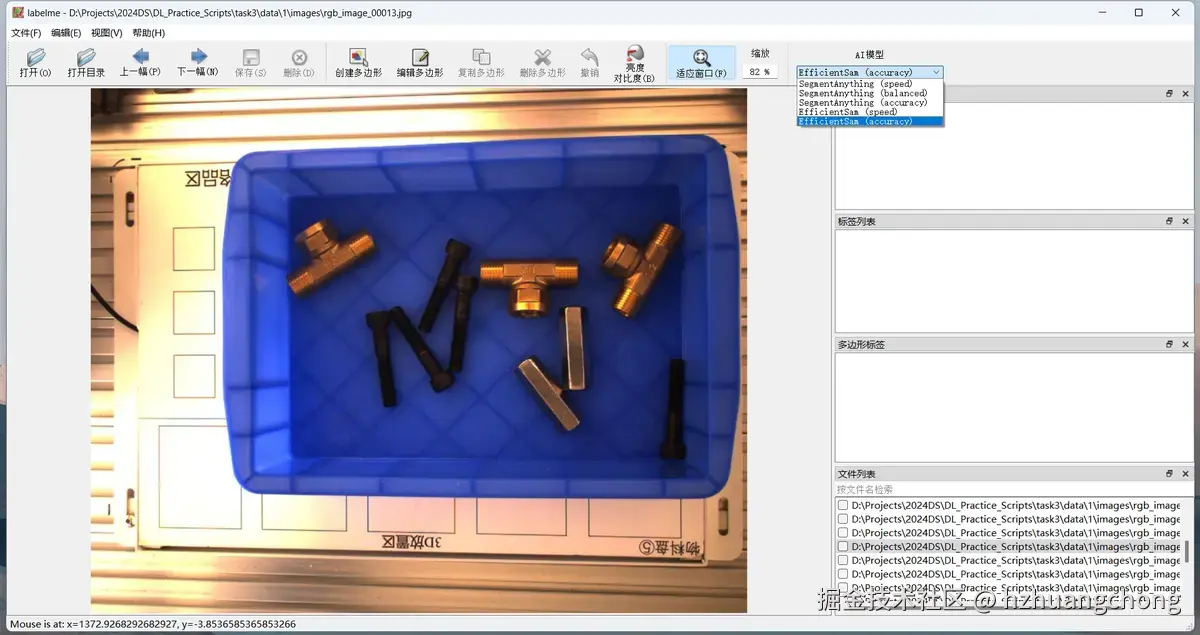Click the 按文件名检索 file search field

pos(1014,490)
